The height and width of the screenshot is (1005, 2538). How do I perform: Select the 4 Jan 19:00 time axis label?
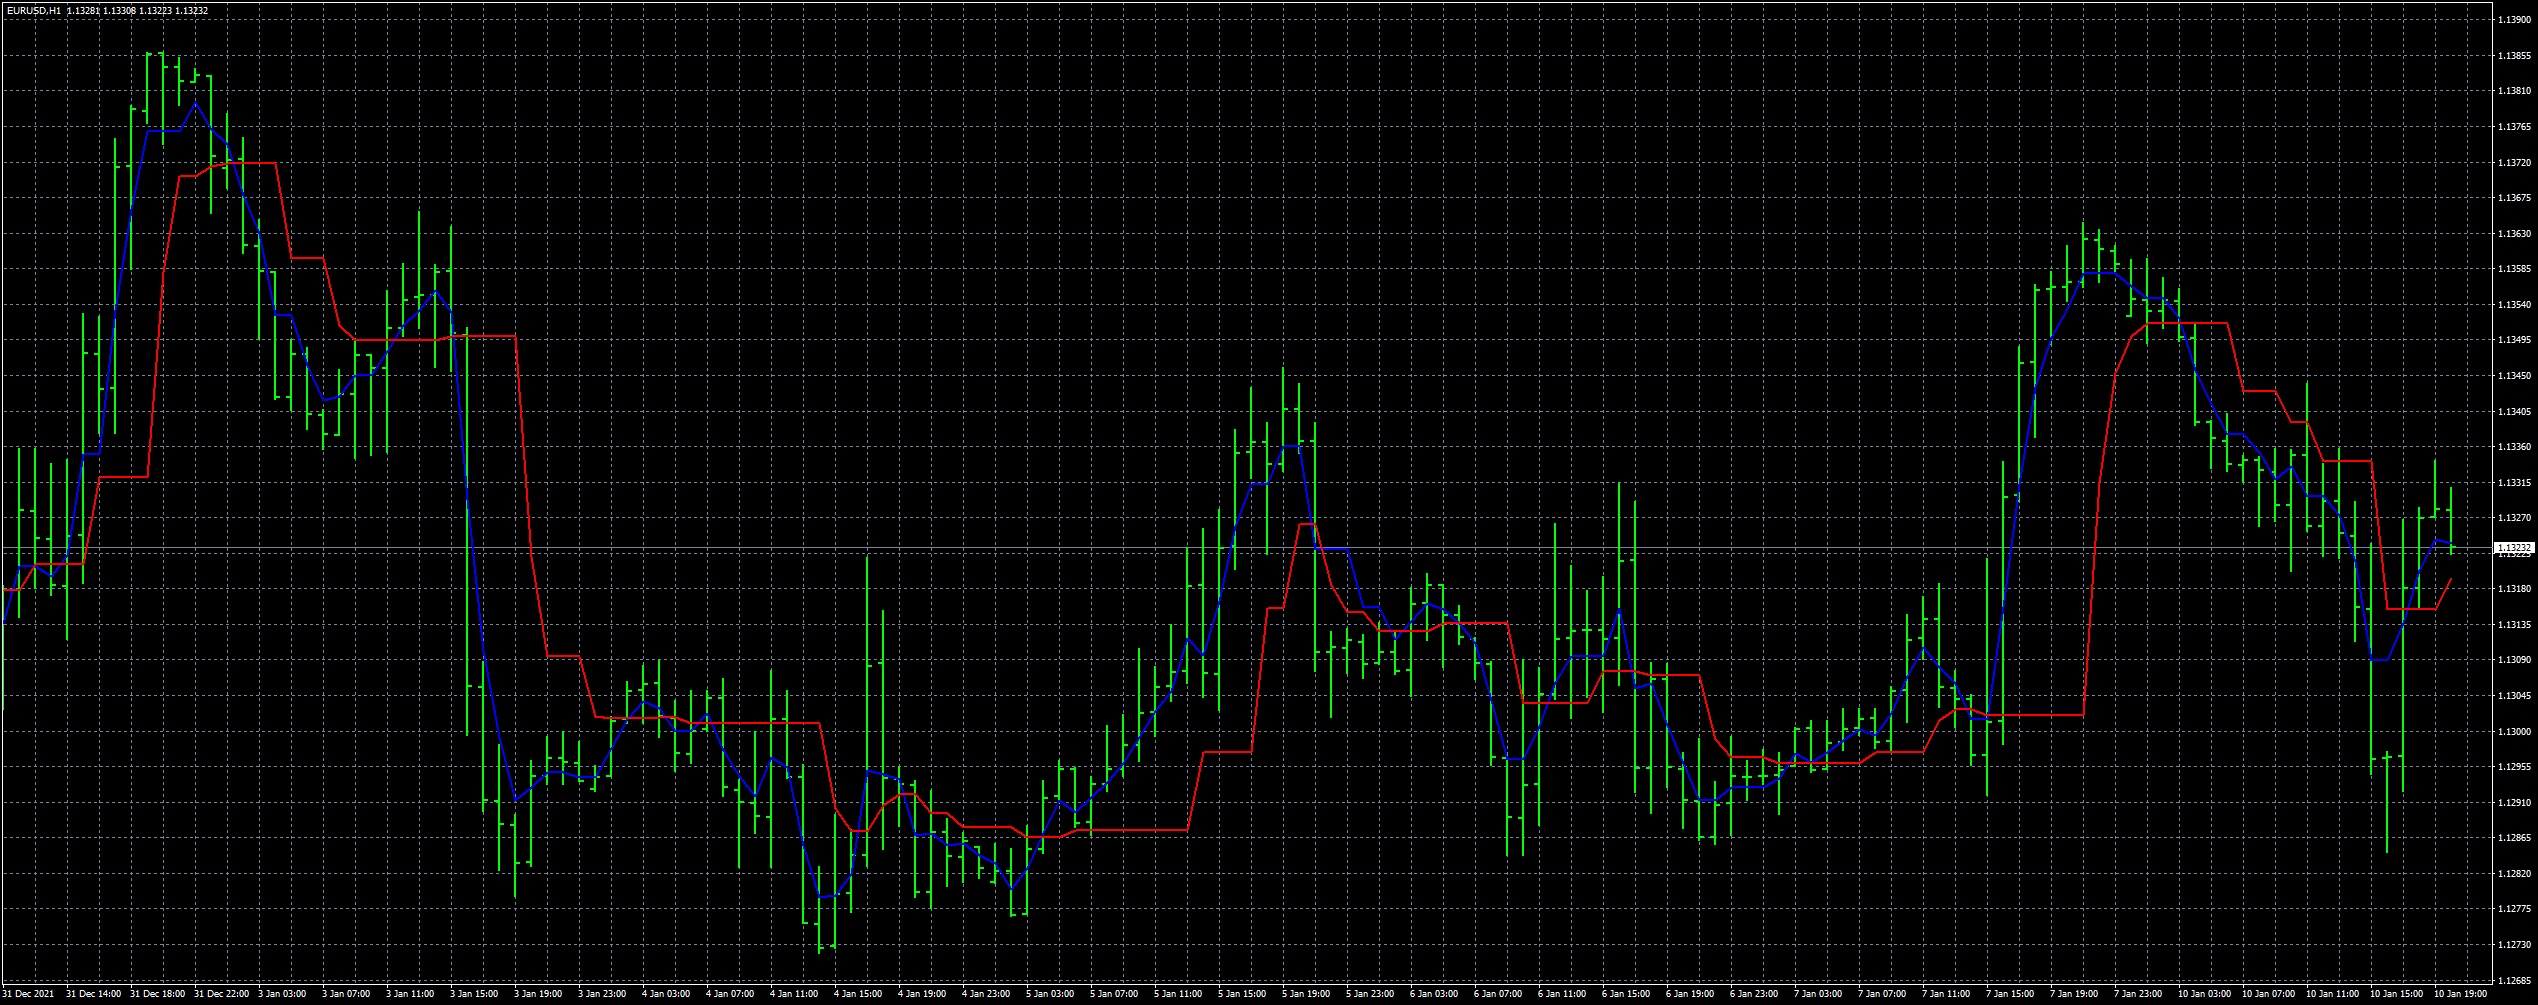[x=923, y=994]
